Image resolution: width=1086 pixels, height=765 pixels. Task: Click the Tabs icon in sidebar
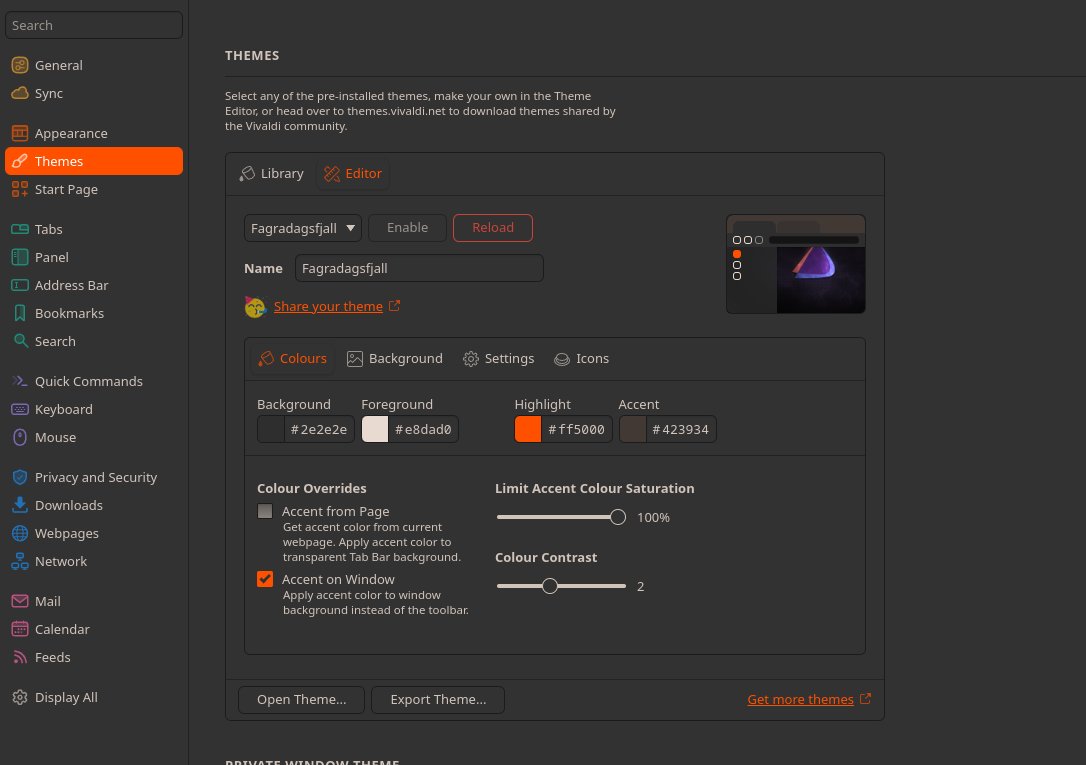click(20, 229)
